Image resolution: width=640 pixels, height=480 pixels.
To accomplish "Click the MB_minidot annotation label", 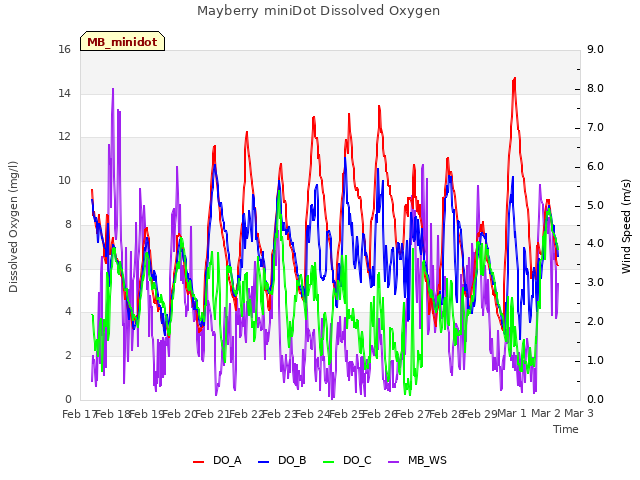I will tap(122, 42).
